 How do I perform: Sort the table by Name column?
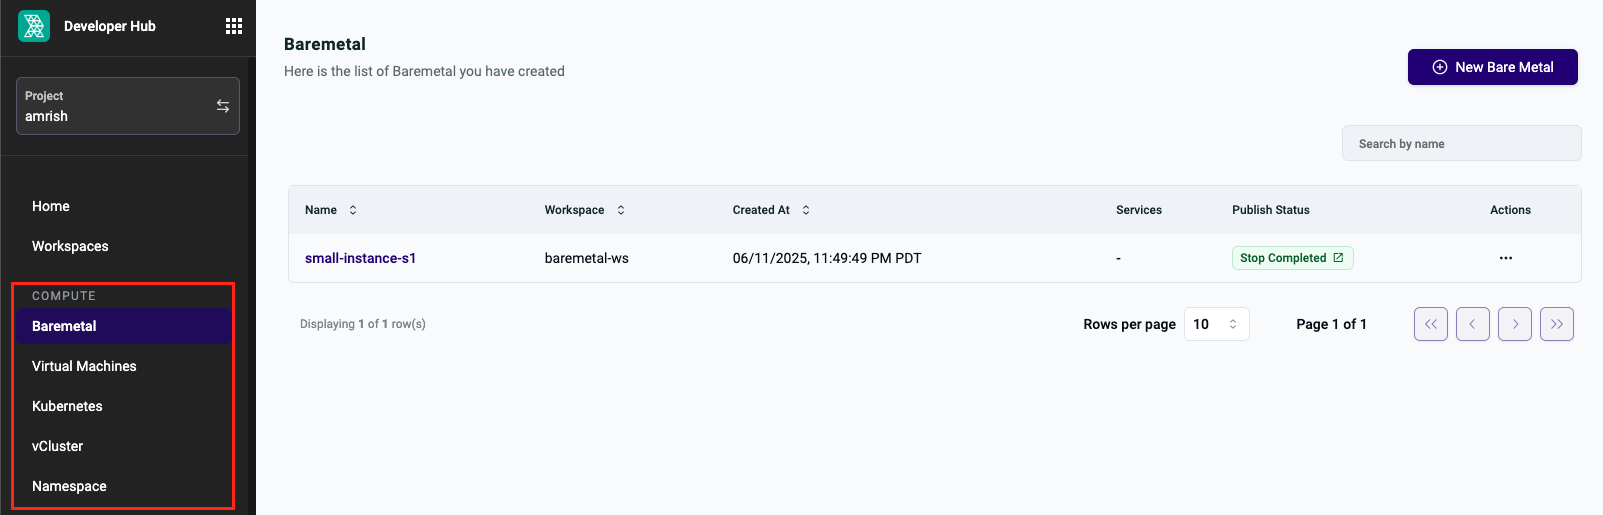(x=353, y=210)
